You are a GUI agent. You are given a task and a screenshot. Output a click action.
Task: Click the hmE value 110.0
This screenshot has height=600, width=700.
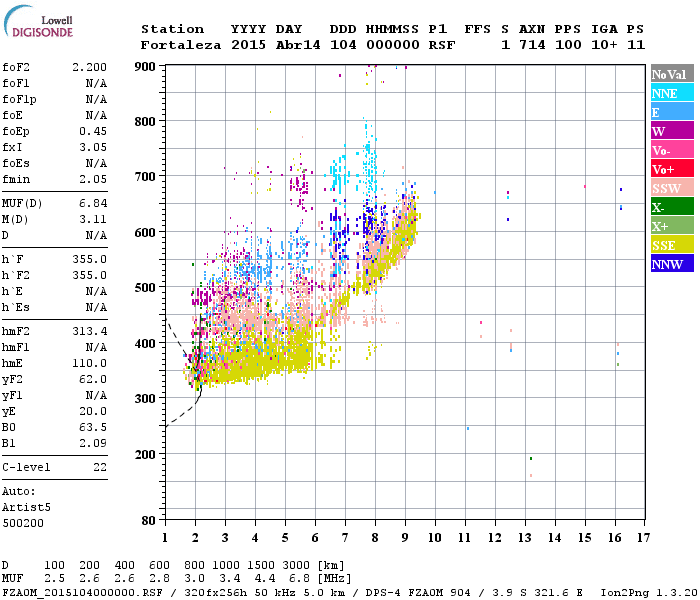89,364
